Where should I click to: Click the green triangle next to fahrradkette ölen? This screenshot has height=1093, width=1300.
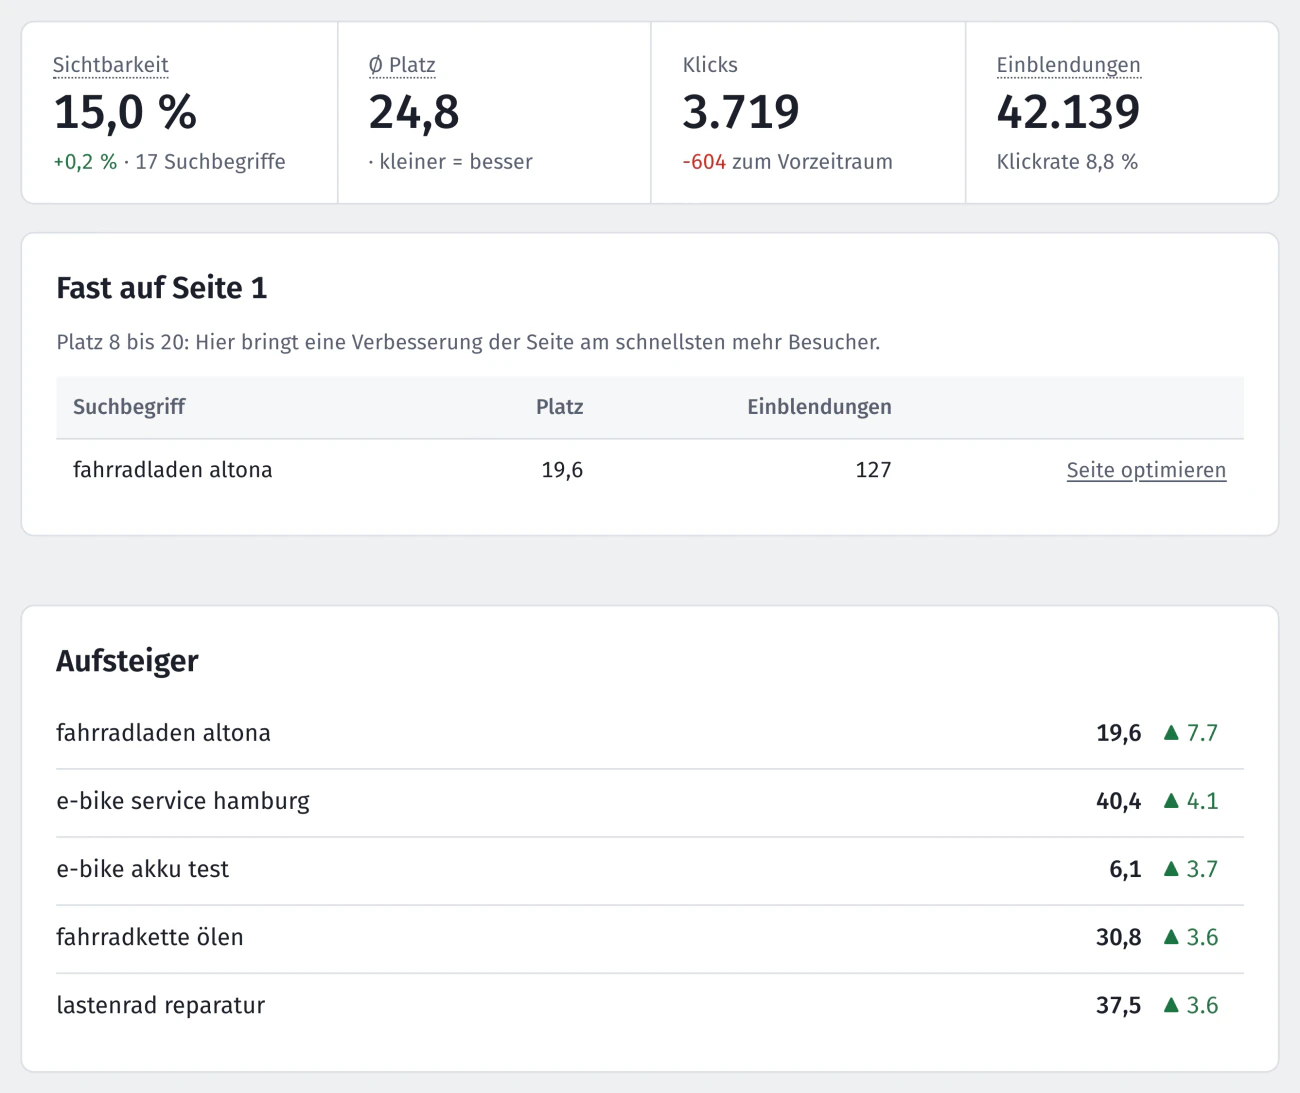pos(1172,937)
